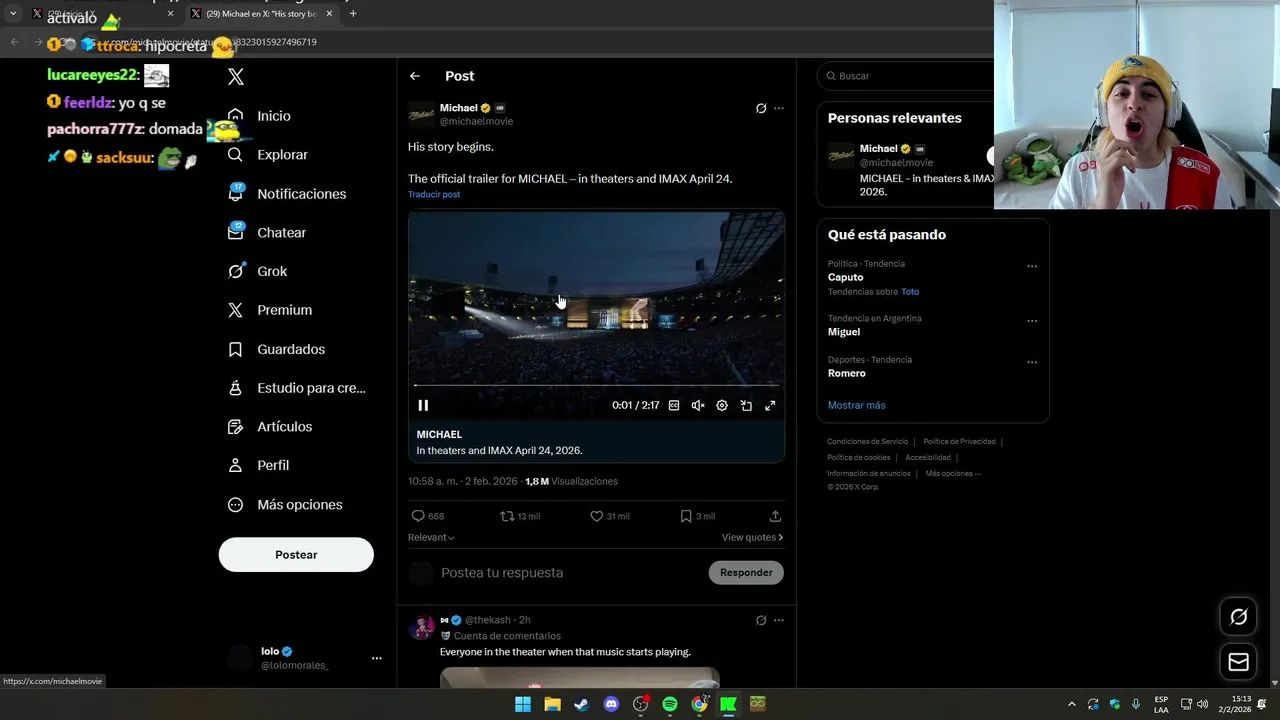This screenshot has height=720, width=1280.
Task: Click the Responder button
Action: point(746,573)
